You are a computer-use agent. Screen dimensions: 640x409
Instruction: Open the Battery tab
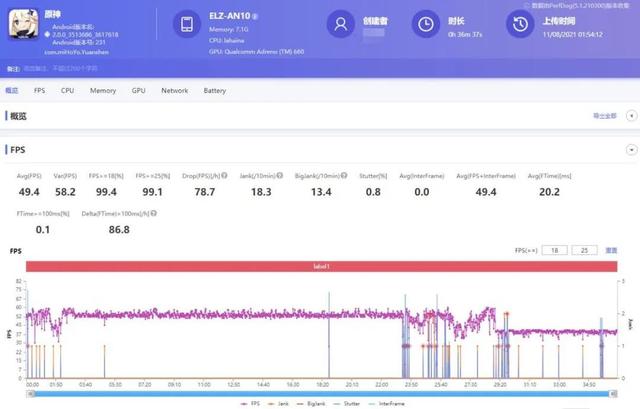click(215, 91)
